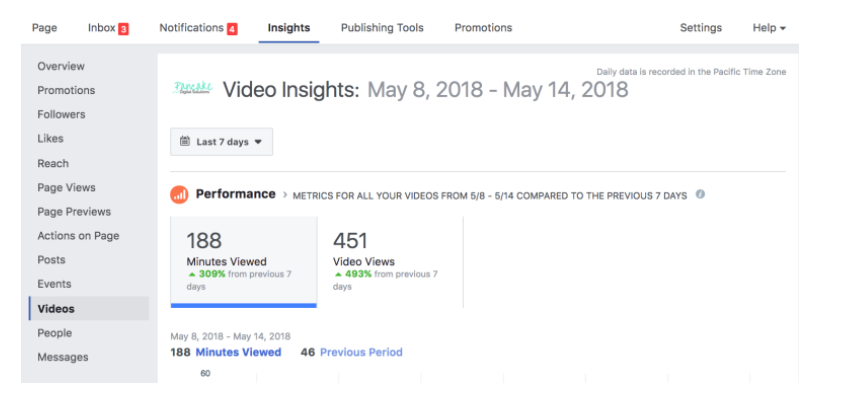Select Likes in the sidebar
Viewport: 867px width, 402px height.
pyautogui.click(x=50, y=139)
